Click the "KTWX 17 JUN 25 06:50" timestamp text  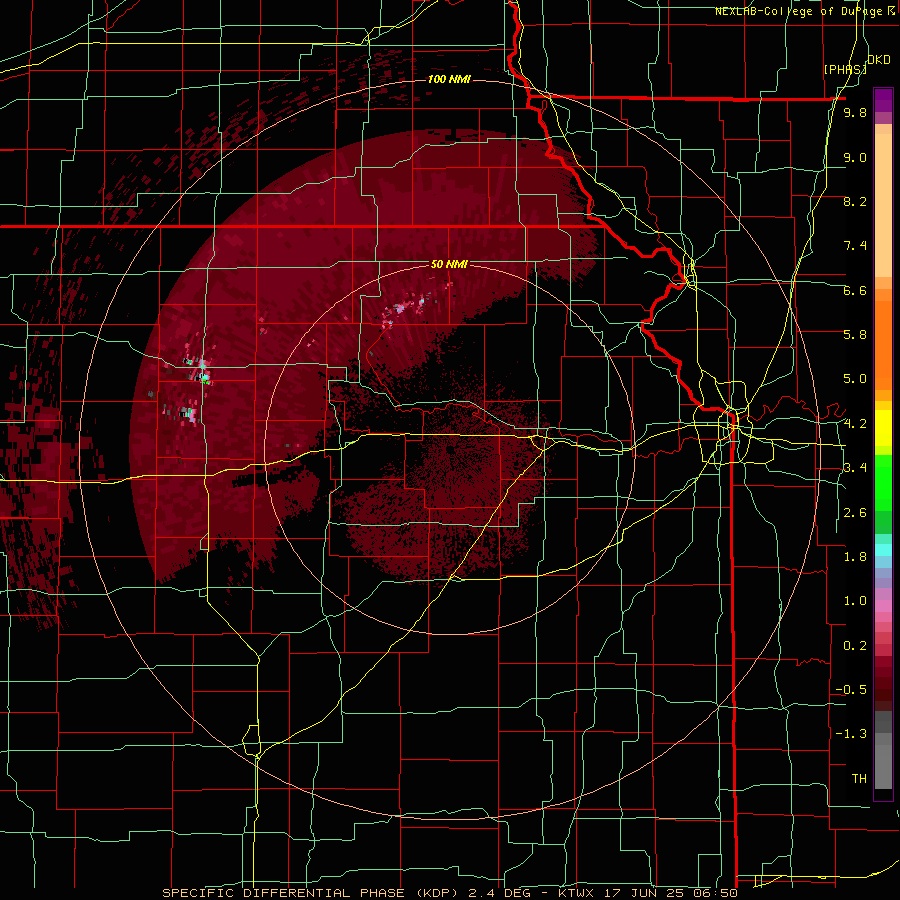pos(647,893)
